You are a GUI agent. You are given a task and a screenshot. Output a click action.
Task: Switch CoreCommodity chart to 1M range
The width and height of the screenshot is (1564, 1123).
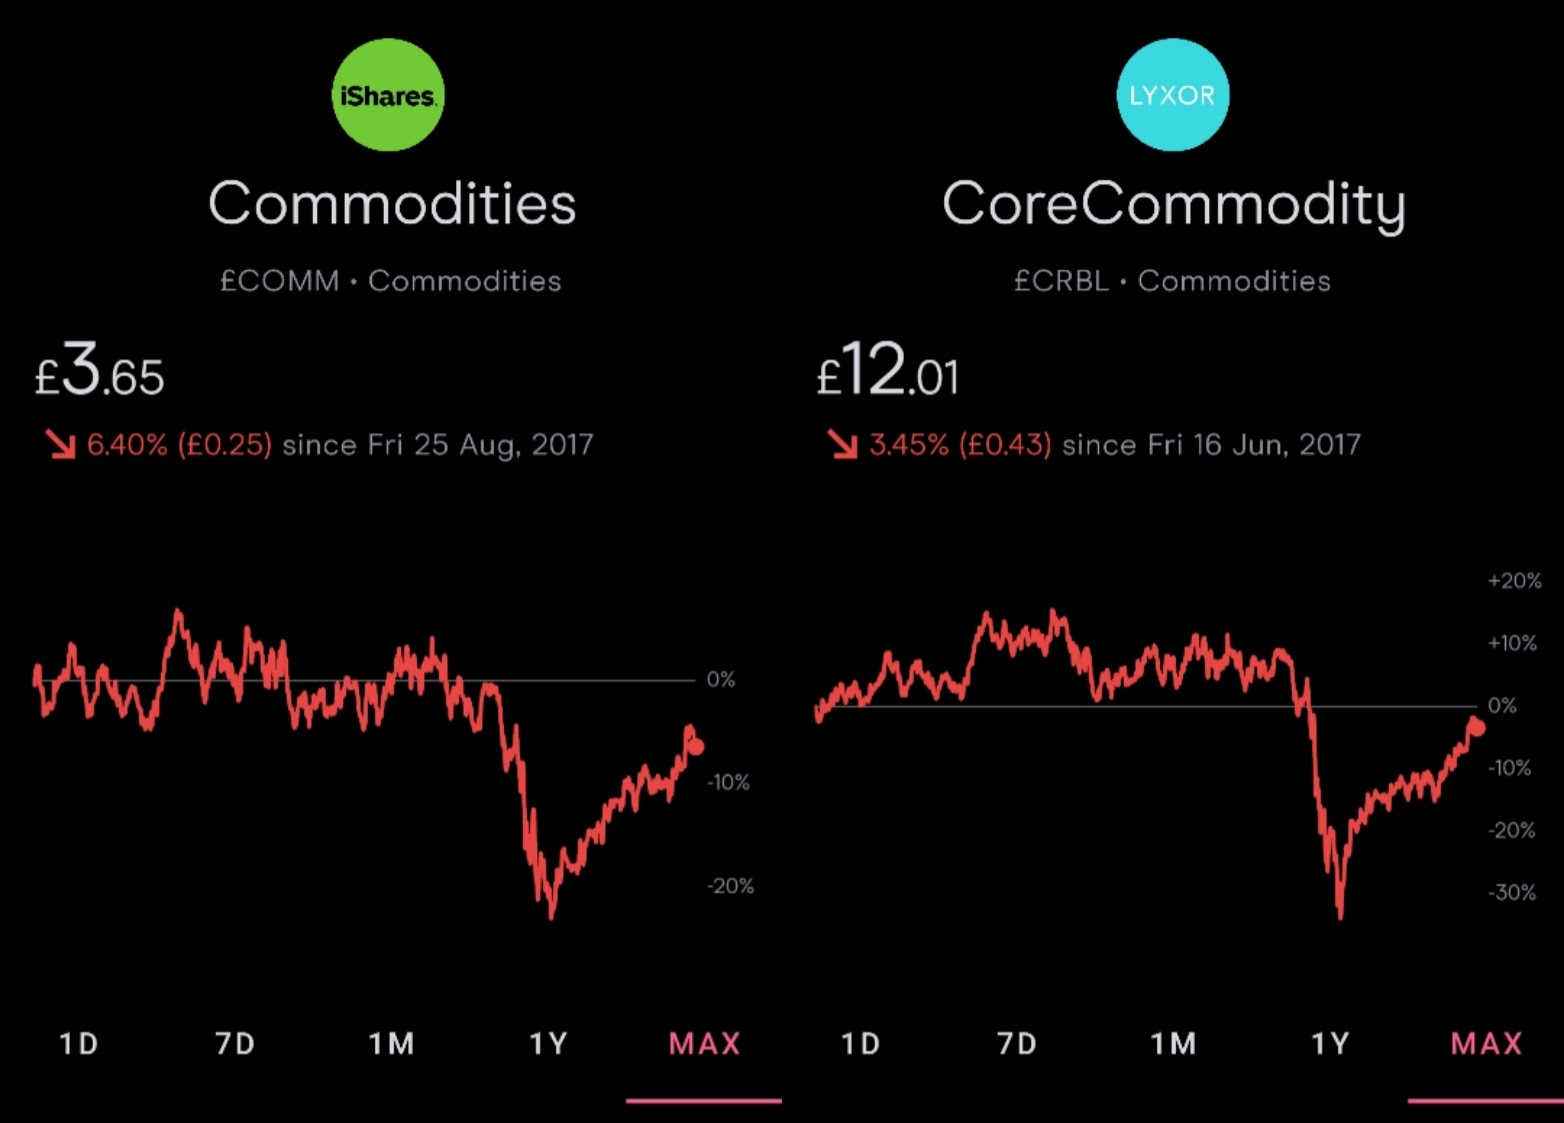pos(1173,1044)
